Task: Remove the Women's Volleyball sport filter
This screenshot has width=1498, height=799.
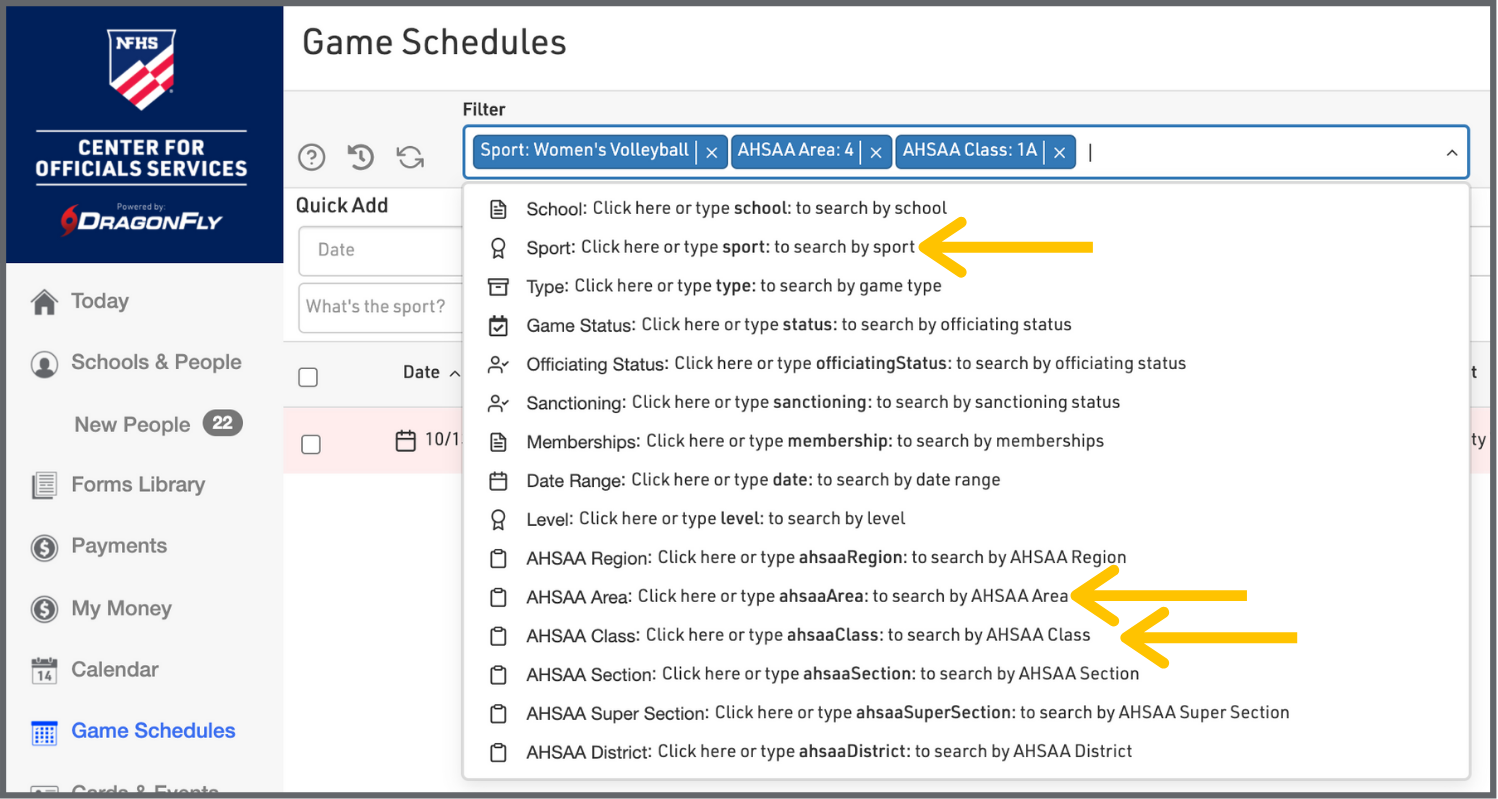Action: coord(712,152)
